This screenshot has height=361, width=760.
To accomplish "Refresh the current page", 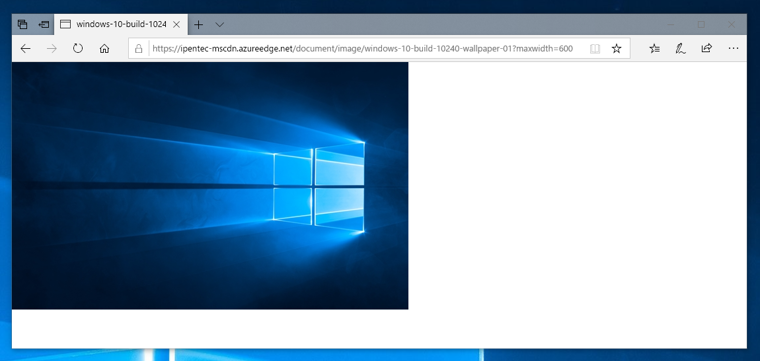I will click(78, 48).
